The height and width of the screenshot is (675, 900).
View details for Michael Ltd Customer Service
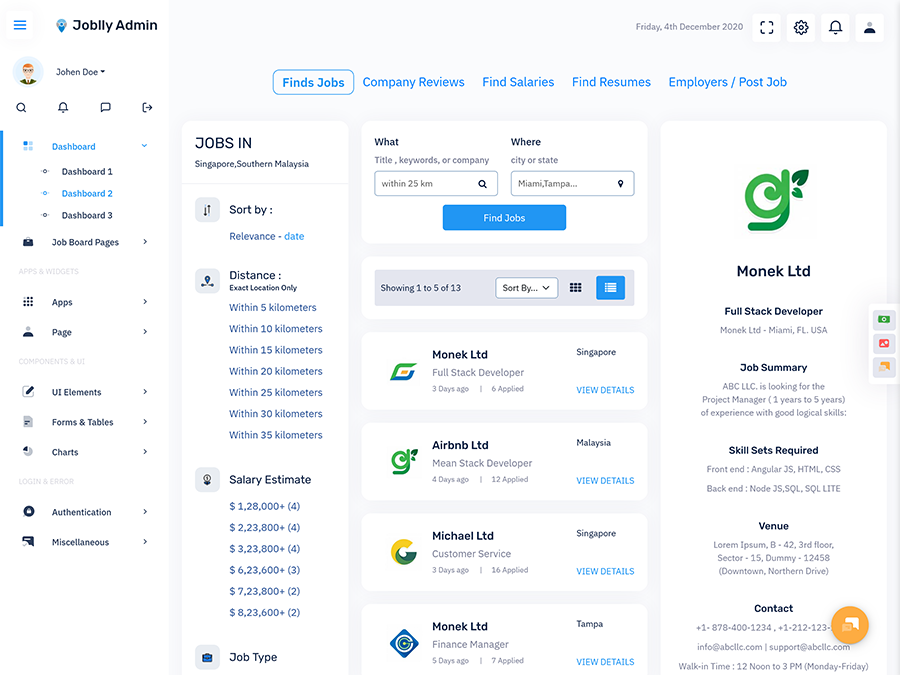pos(605,571)
